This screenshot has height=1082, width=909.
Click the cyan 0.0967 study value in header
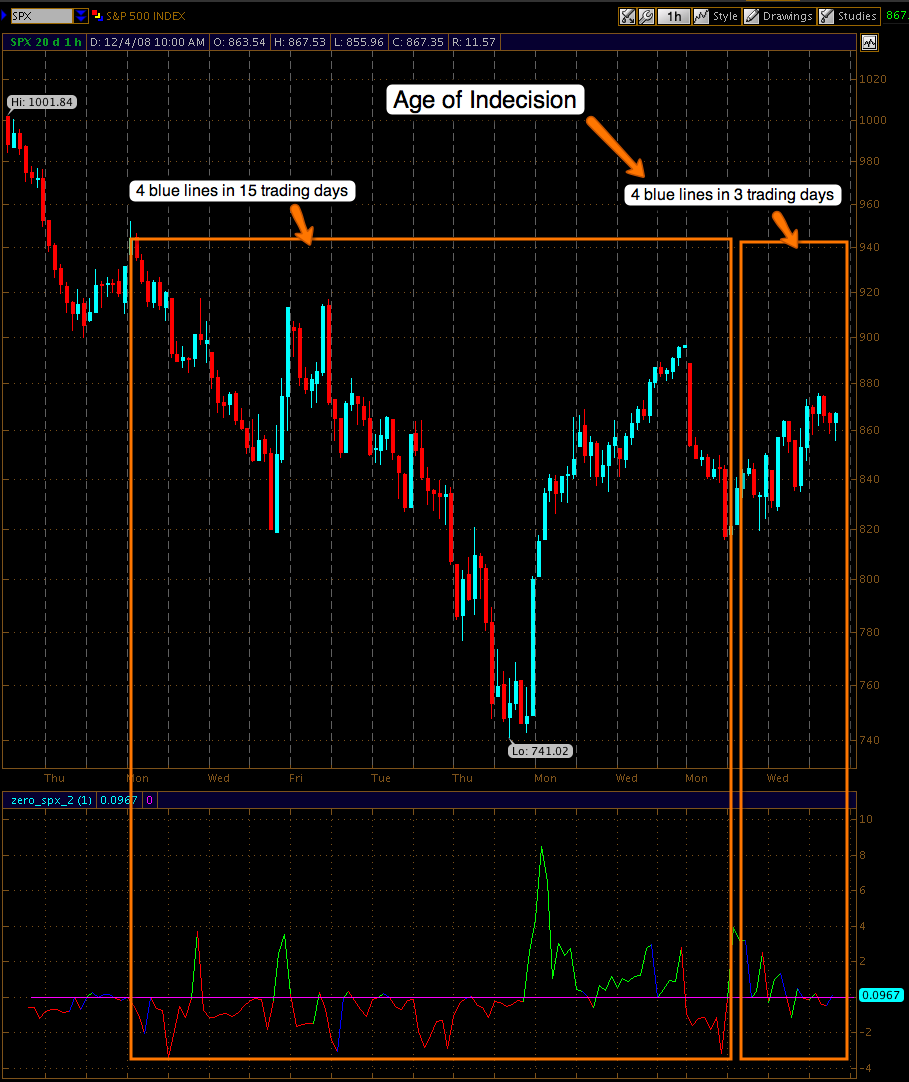click(x=119, y=800)
